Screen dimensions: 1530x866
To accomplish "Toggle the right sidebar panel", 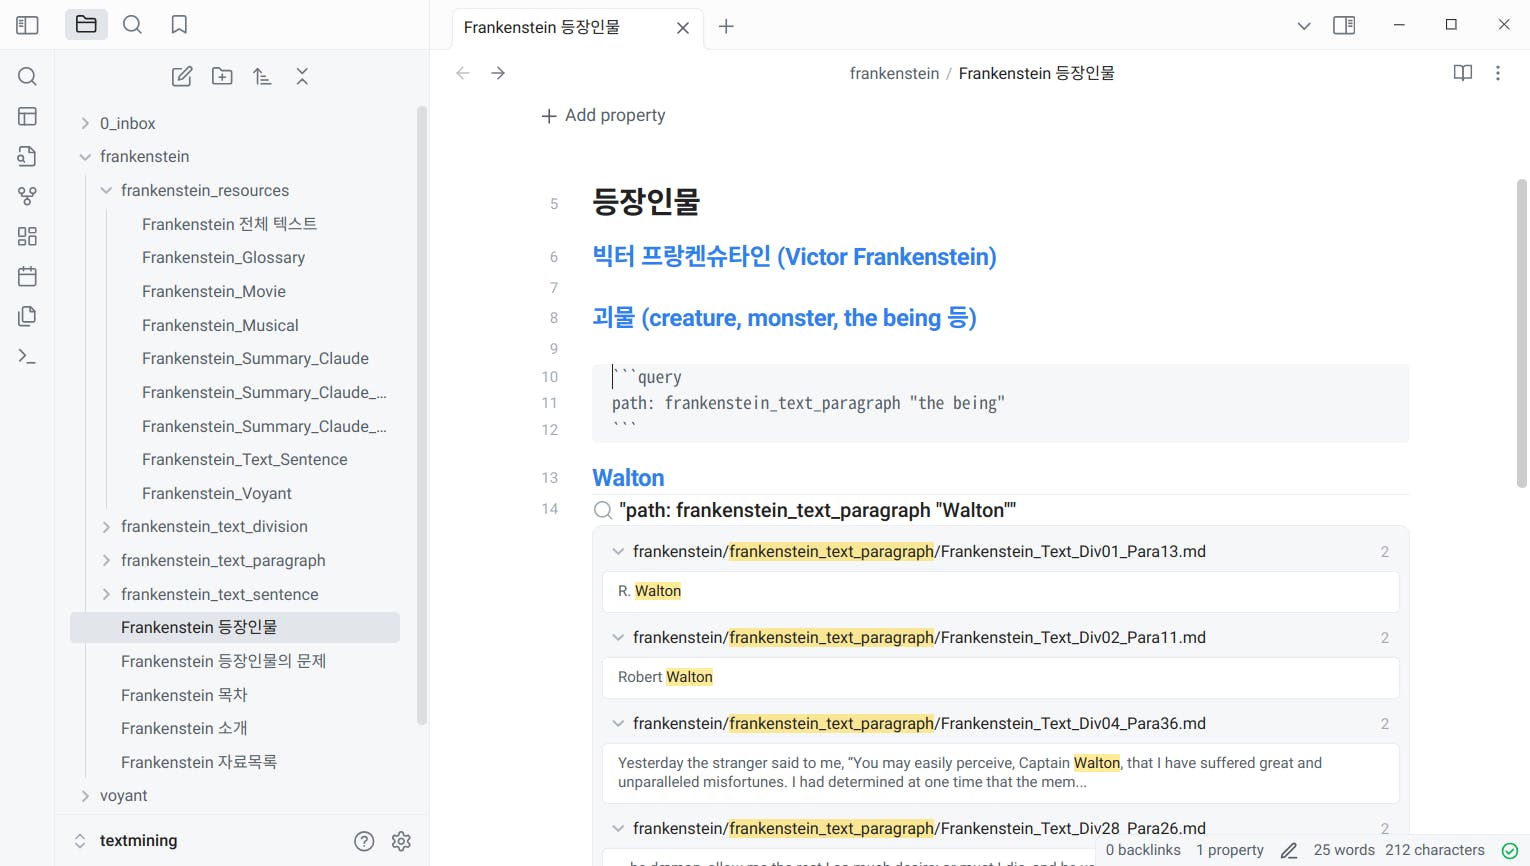I will pos(1344,25).
